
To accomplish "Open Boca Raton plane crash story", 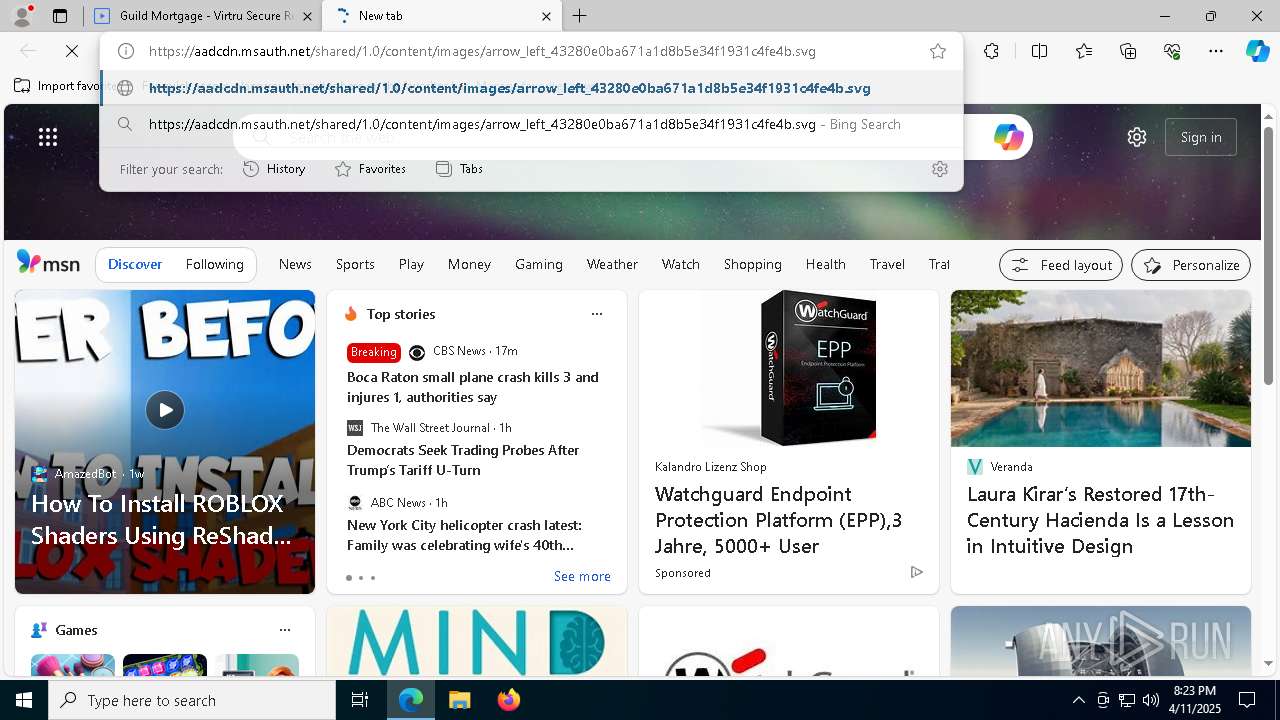I will click(x=473, y=387).
